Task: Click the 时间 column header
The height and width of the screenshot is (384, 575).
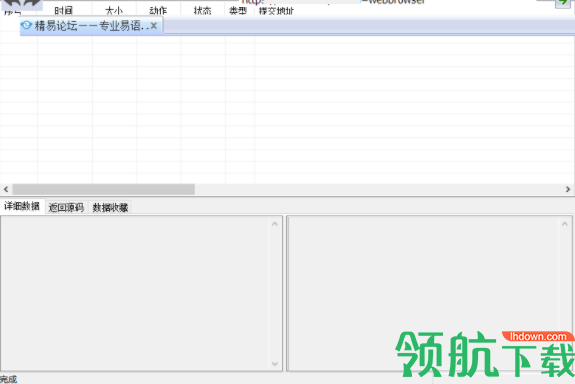Action: [x=64, y=11]
